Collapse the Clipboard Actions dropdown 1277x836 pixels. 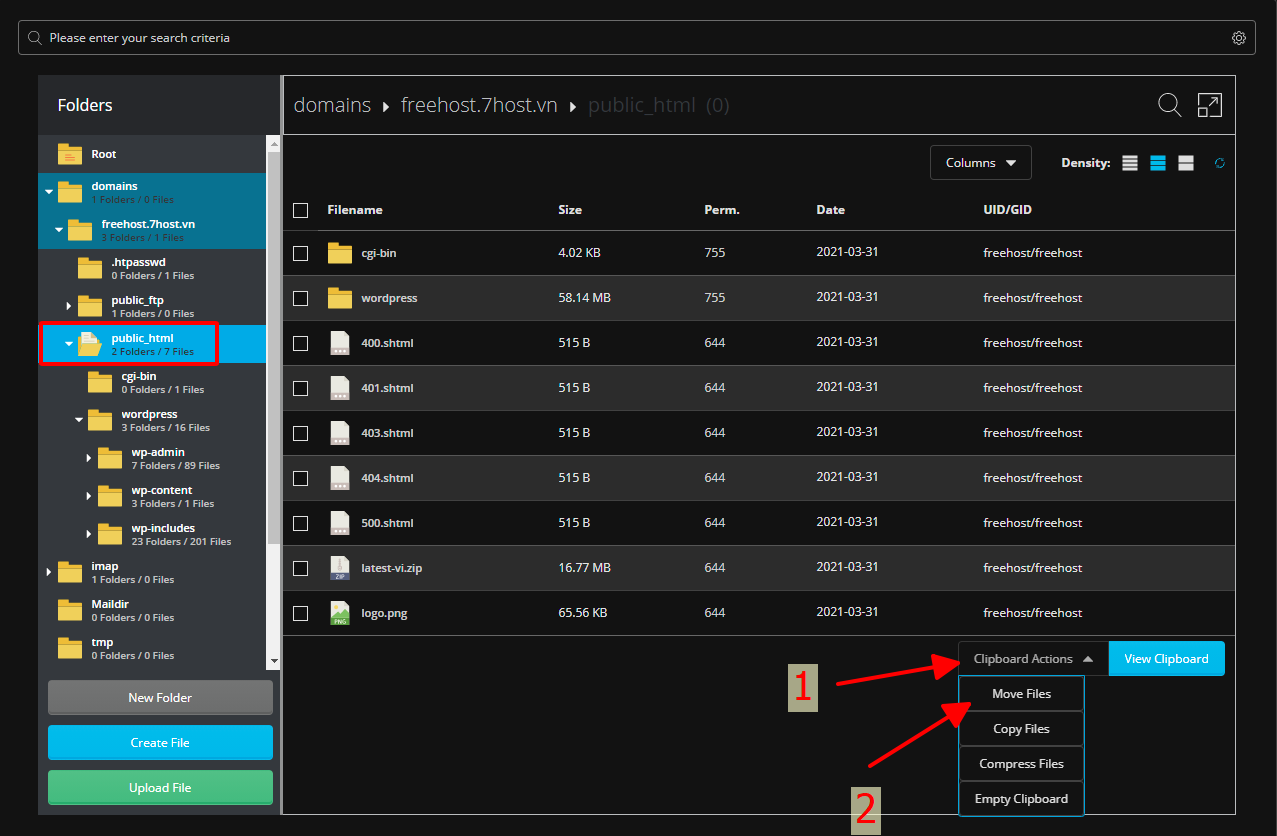1033,659
